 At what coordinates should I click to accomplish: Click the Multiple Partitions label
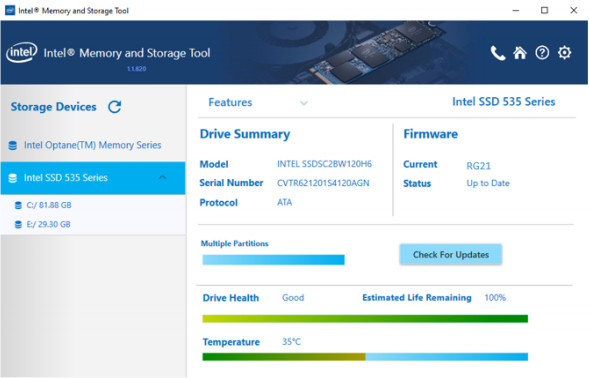(234, 243)
